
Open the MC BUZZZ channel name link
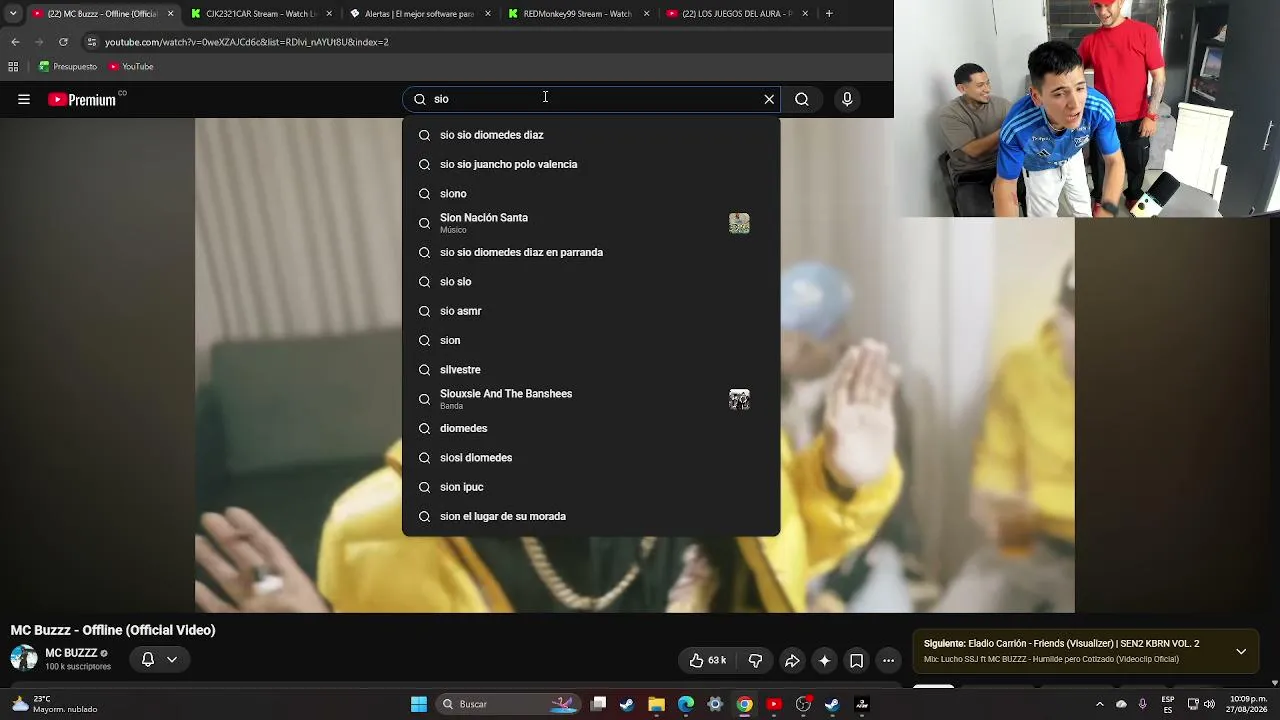[x=71, y=653]
